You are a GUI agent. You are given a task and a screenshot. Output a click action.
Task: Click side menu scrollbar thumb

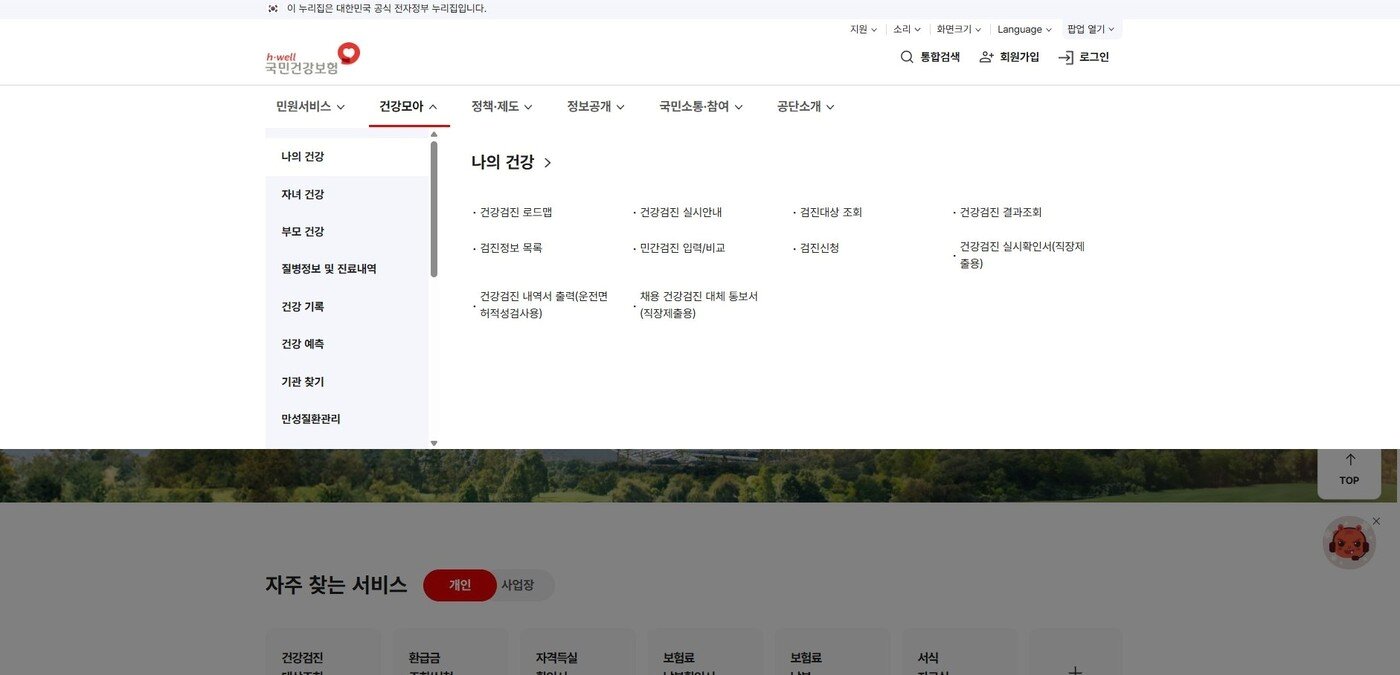[434, 209]
